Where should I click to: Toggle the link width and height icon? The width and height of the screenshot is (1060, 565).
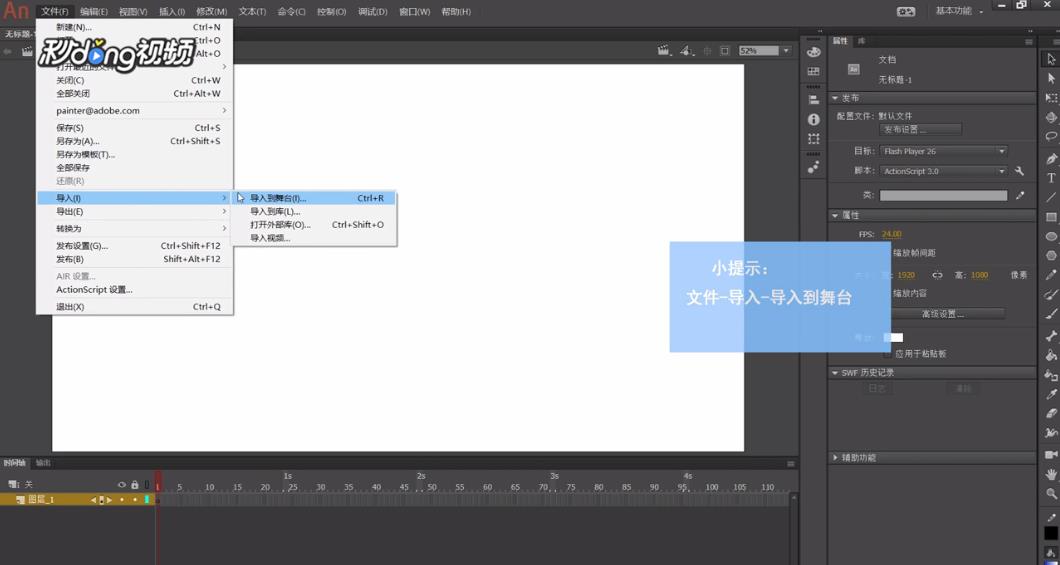[x=937, y=275]
